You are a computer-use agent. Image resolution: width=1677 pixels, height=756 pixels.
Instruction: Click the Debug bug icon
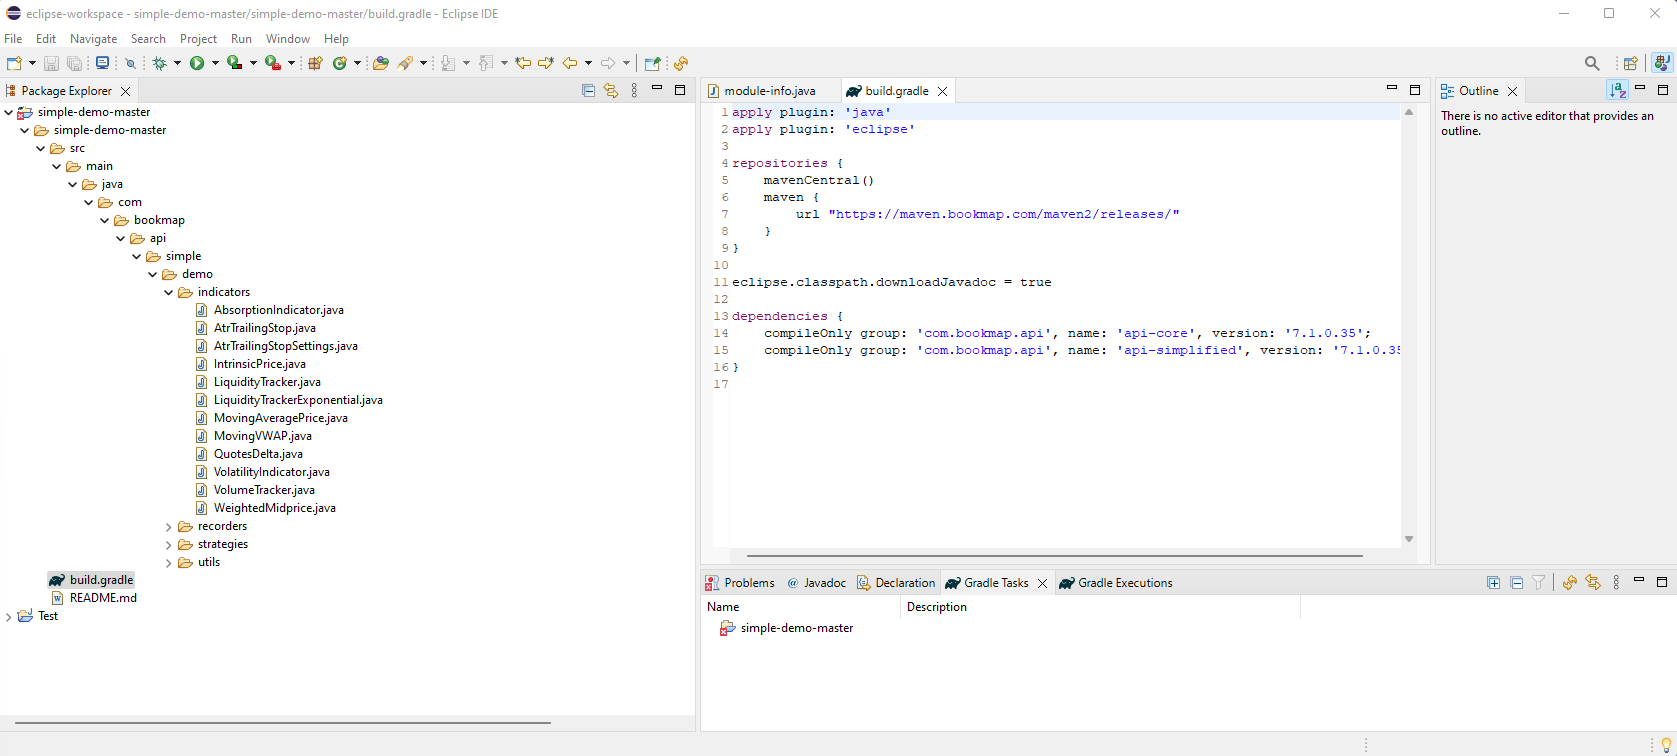[x=159, y=63]
